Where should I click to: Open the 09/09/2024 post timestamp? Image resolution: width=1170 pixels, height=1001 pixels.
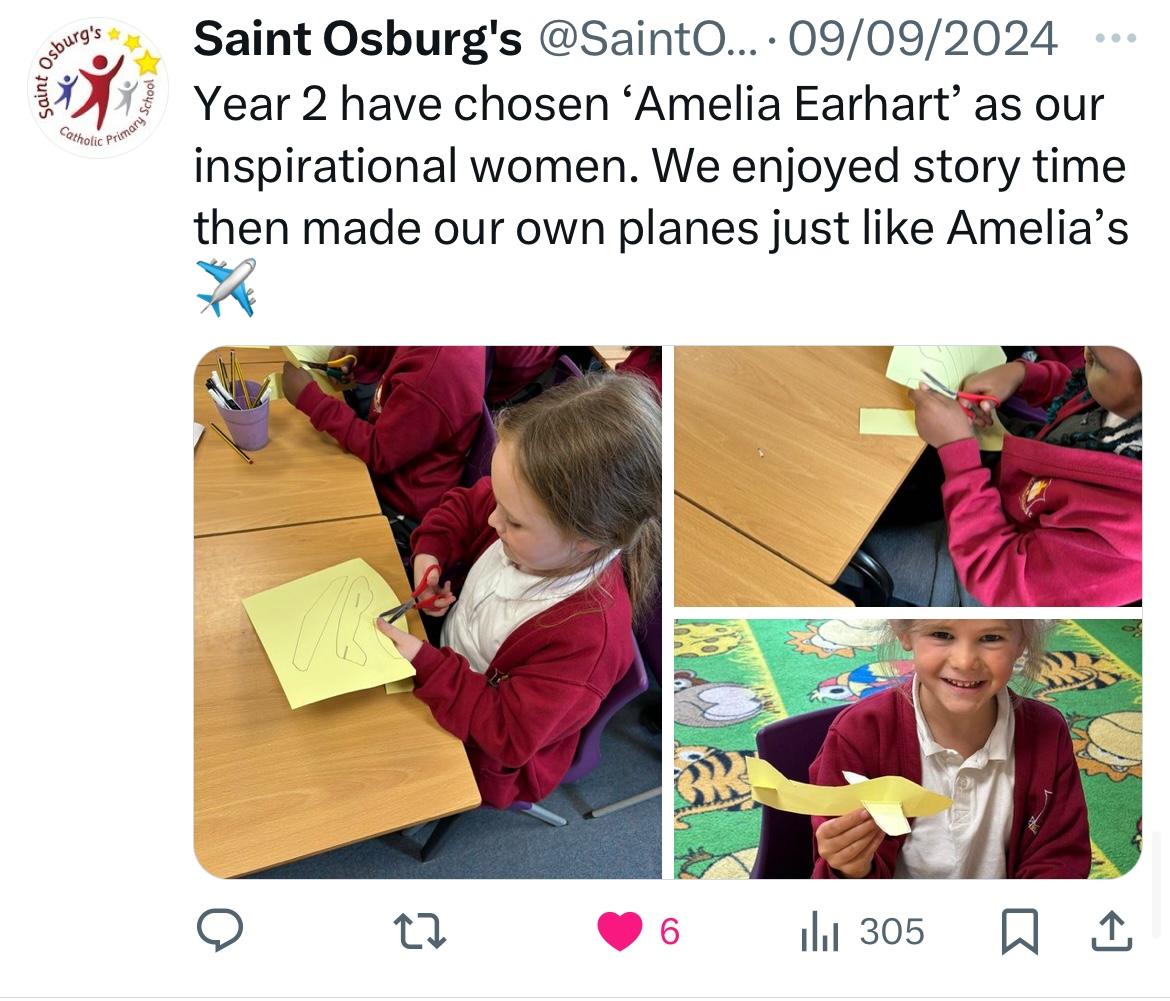922,39
